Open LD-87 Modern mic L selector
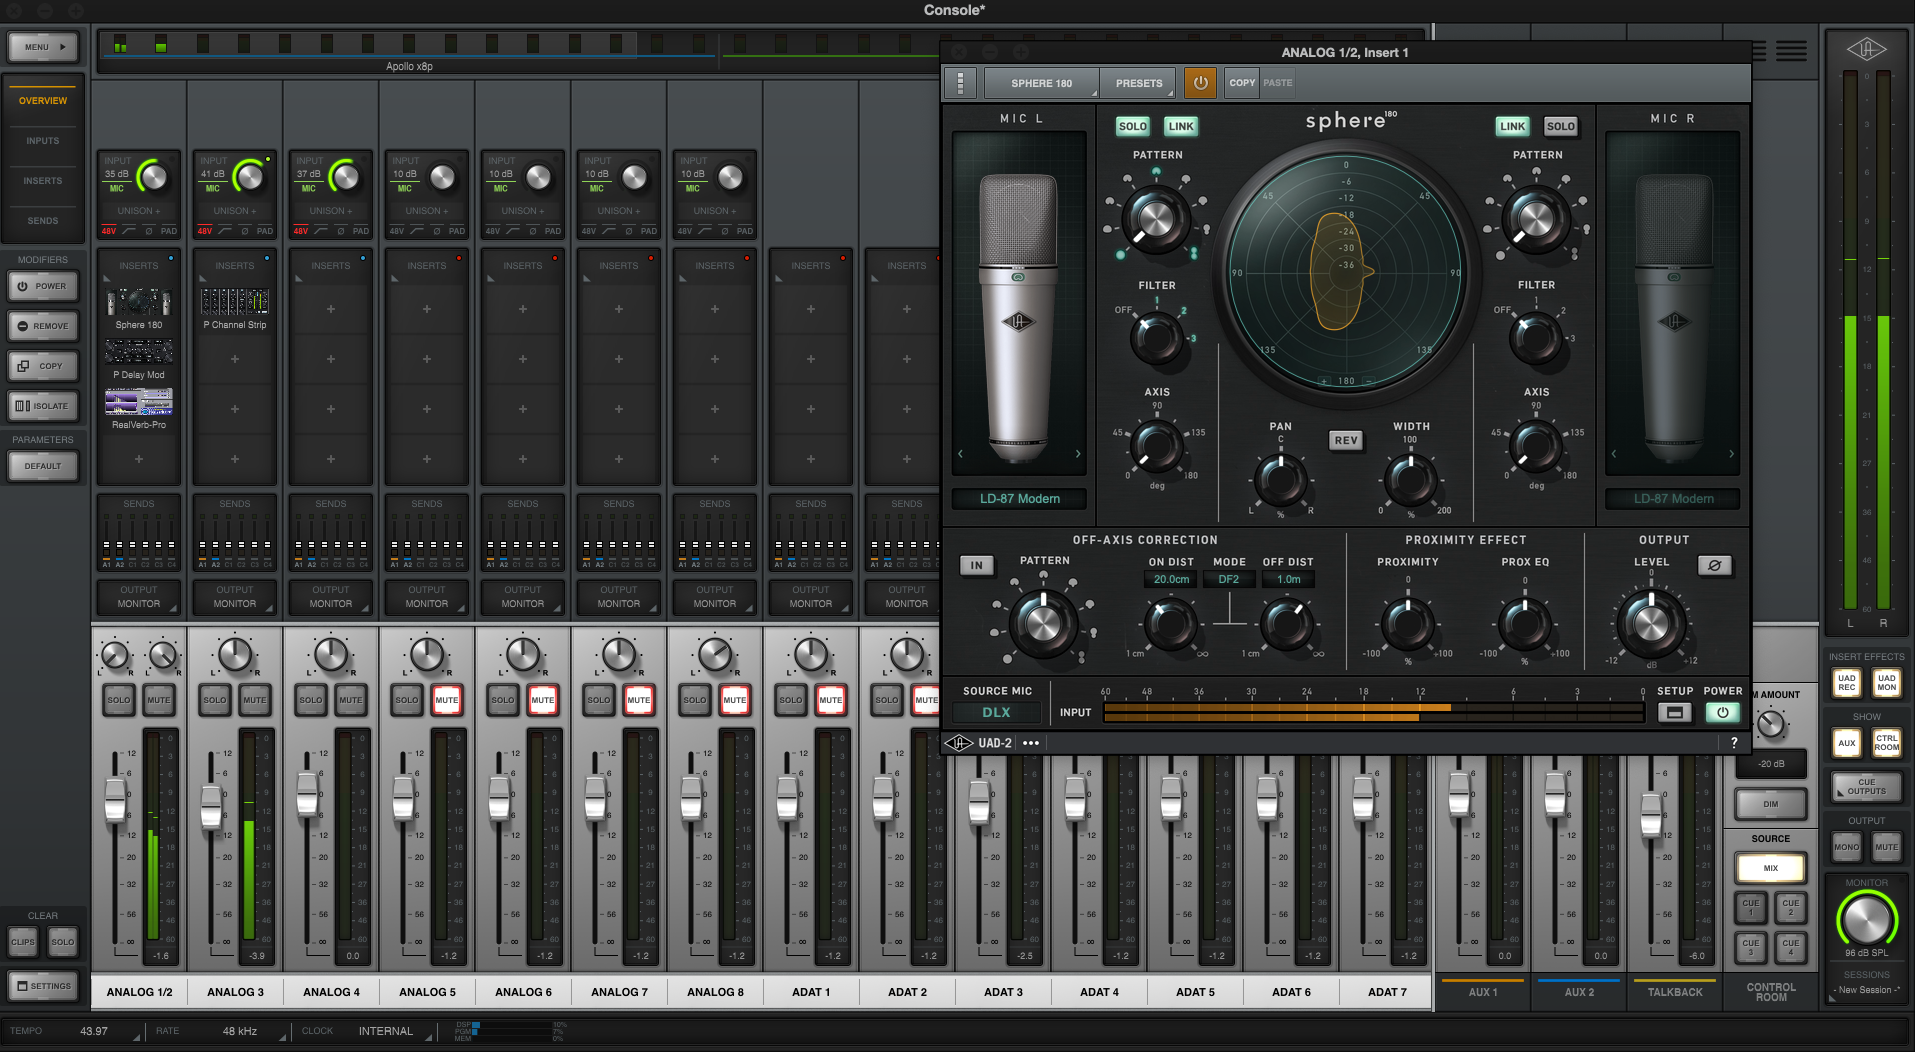This screenshot has height=1052, width=1915. click(x=1019, y=499)
